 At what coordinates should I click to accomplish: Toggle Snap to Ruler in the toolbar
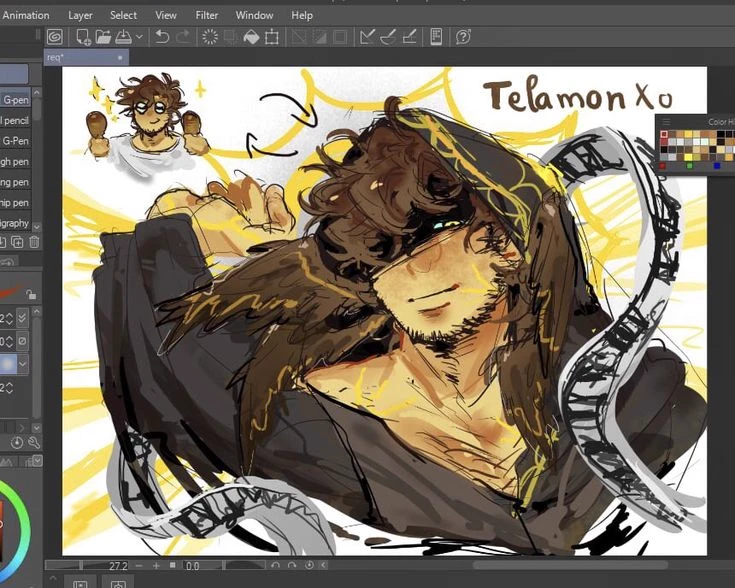point(367,37)
